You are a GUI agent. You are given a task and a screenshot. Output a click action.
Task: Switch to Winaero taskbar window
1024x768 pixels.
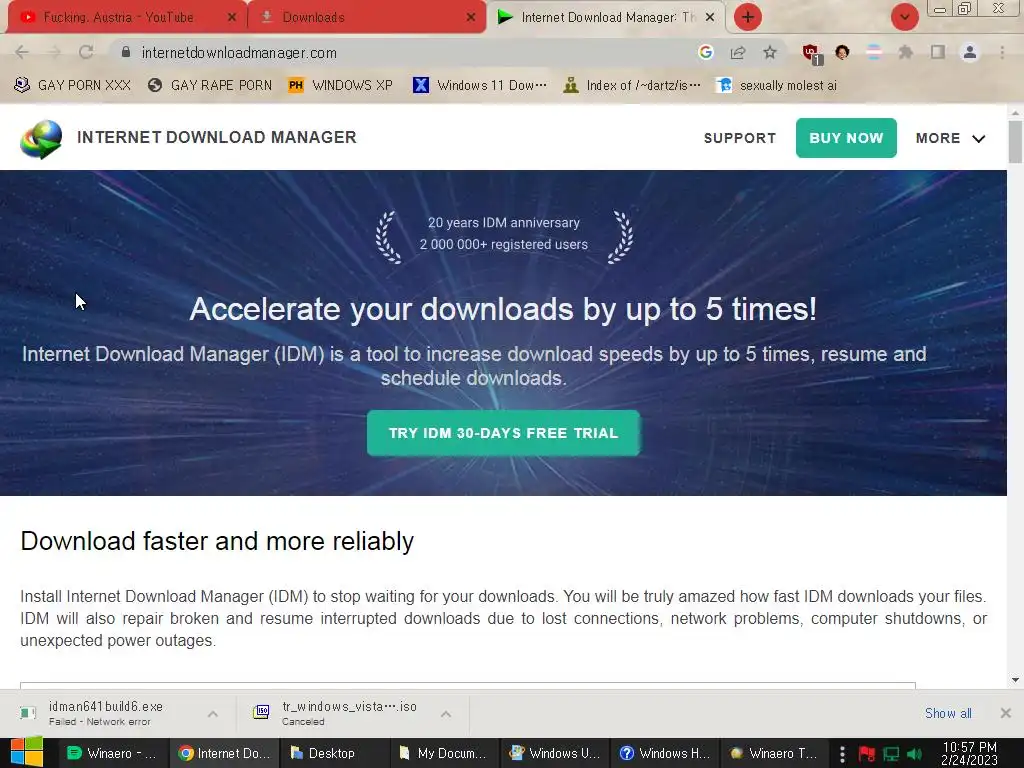pyautogui.click(x=114, y=753)
